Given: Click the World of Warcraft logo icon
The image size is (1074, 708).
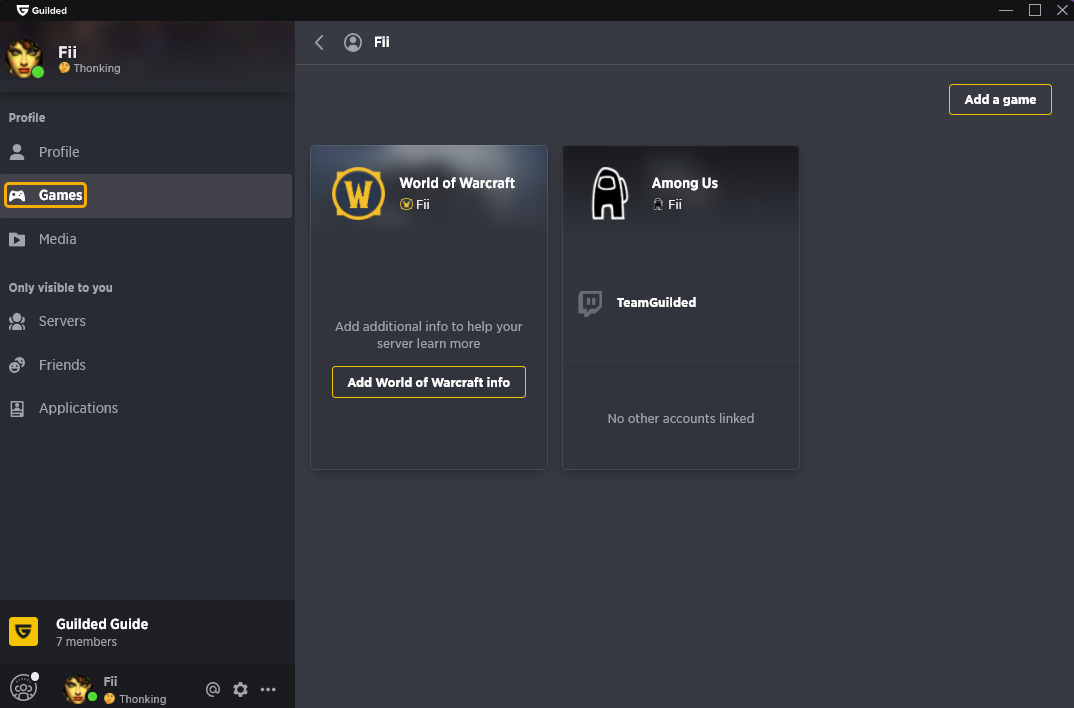Looking at the screenshot, I should click(x=358, y=194).
